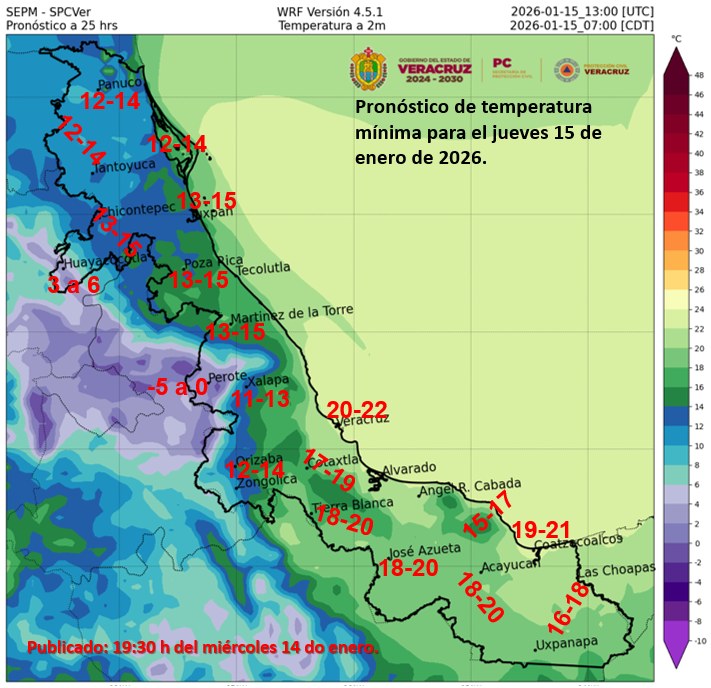Click the dark maroon top arrow of color scale

(x=676, y=60)
